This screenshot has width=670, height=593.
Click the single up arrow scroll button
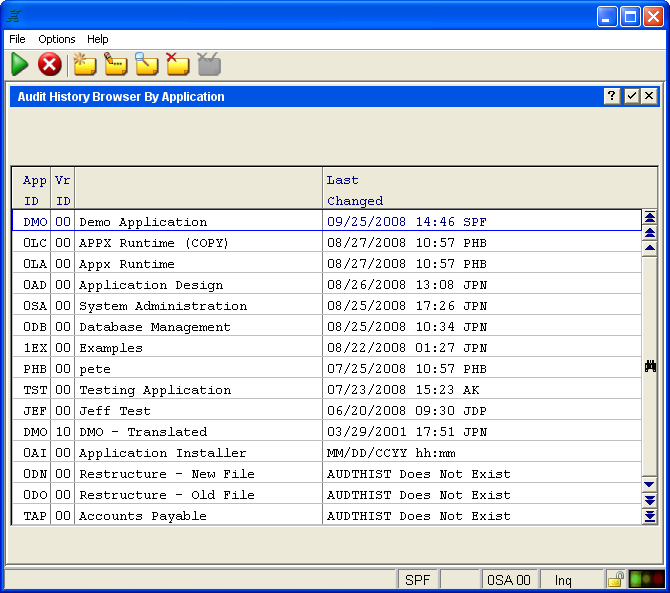pos(649,248)
